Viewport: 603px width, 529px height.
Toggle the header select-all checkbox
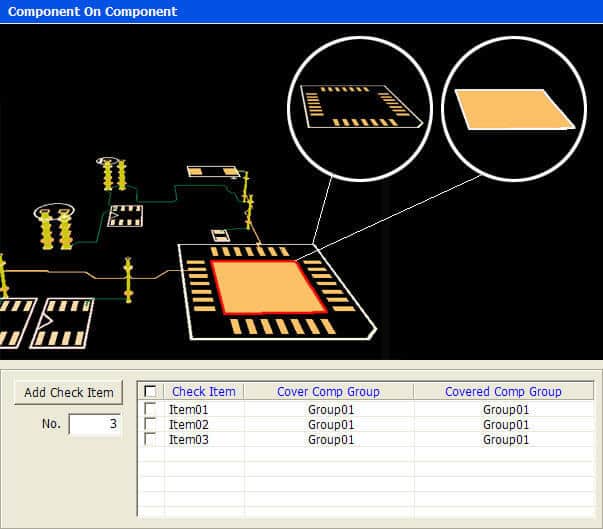click(x=150, y=391)
